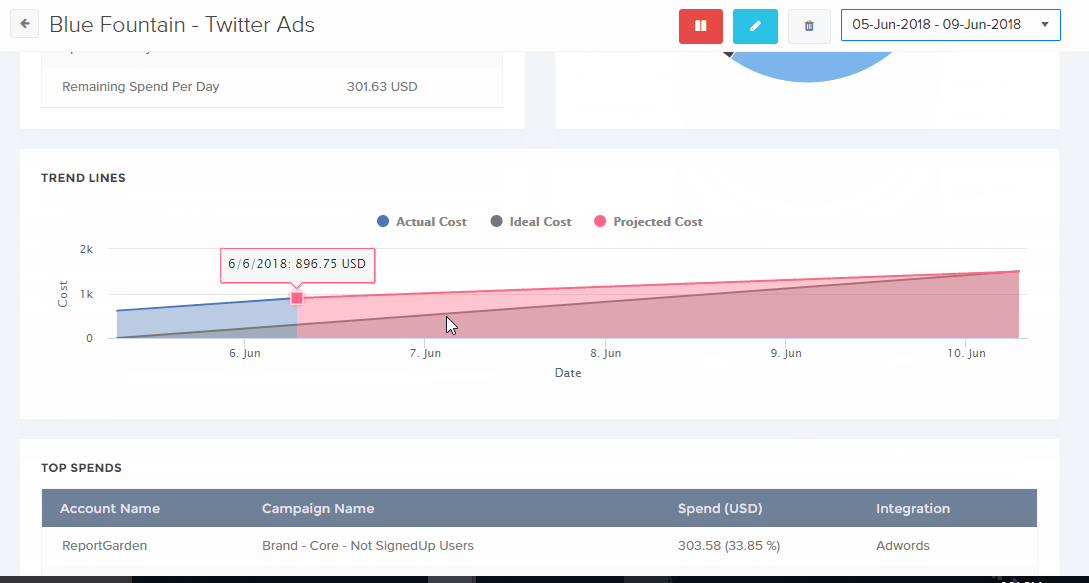Click the 2k cost axis label
The height and width of the screenshot is (583, 1089).
click(x=86, y=249)
